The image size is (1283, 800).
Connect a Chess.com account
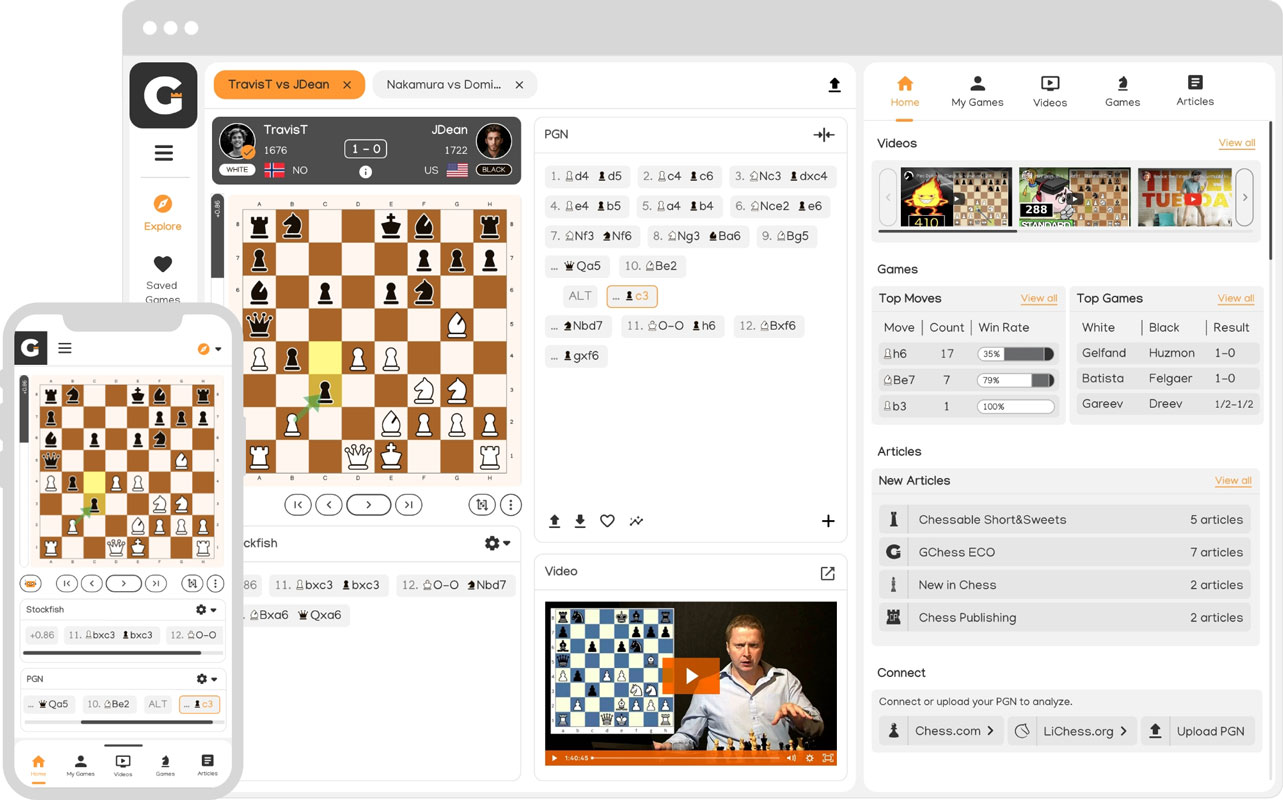[941, 731]
